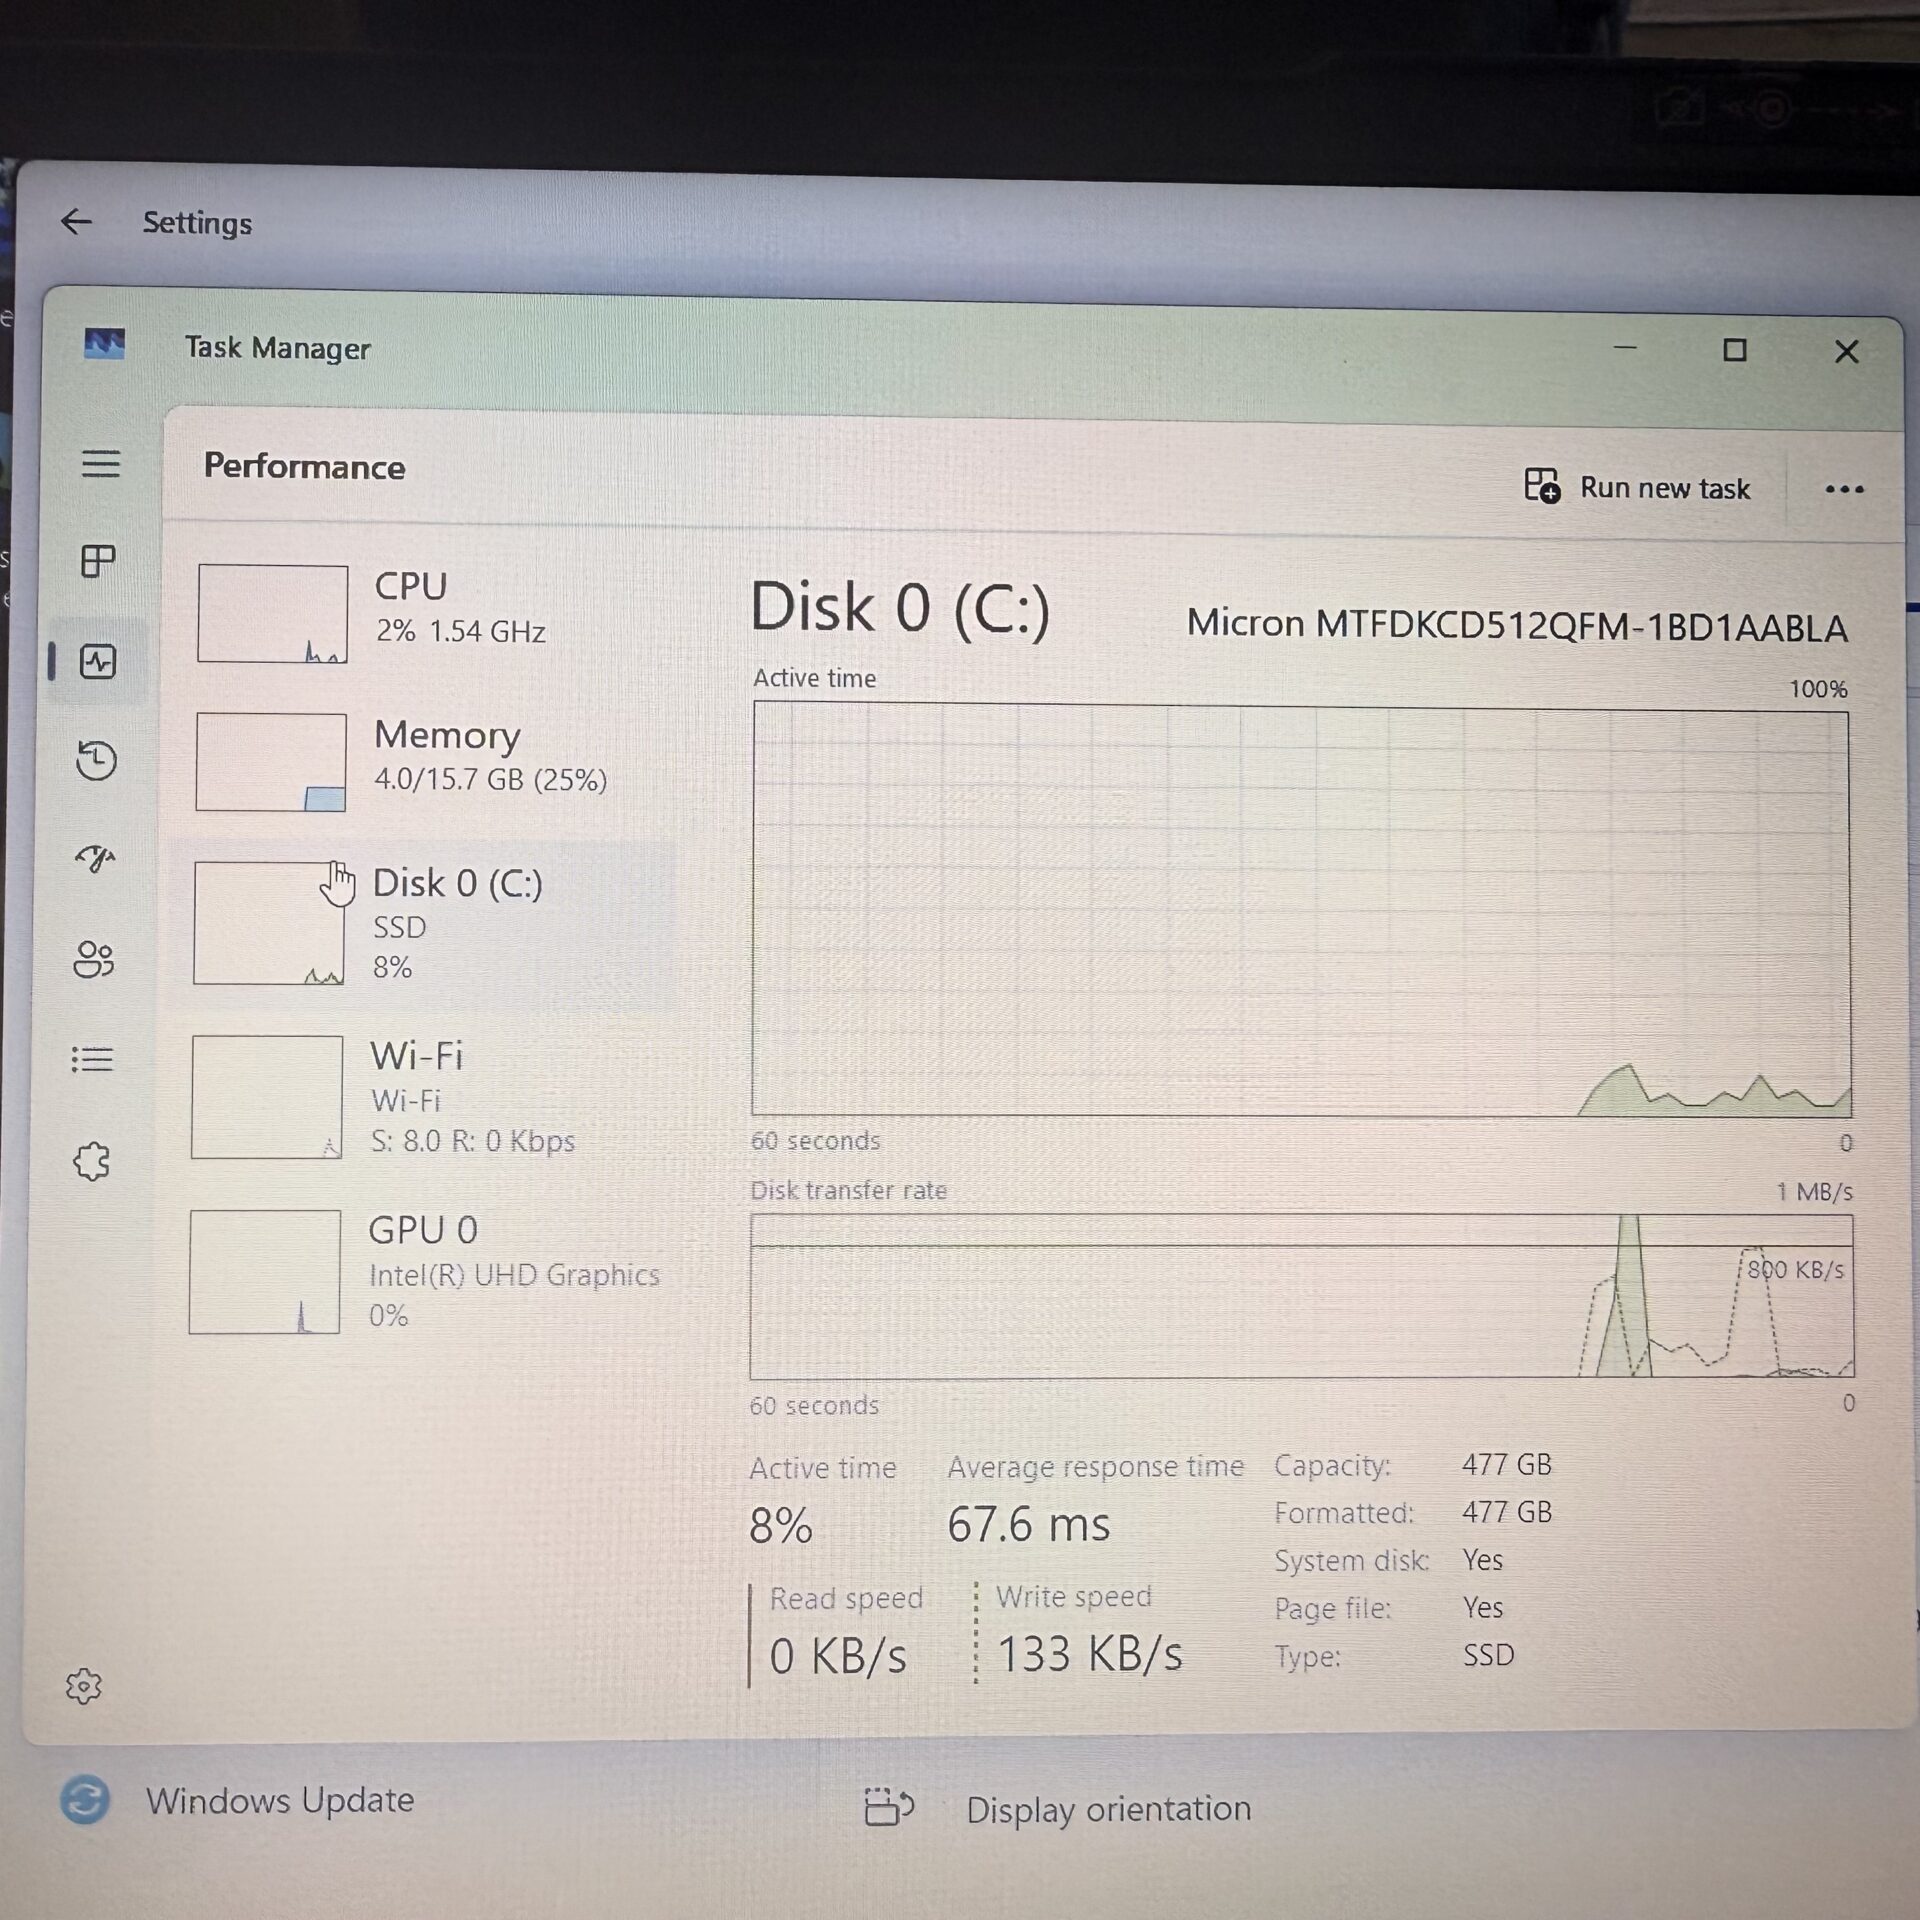Open the App history page icon
Screen dimensions: 1920x1920
tap(96, 761)
